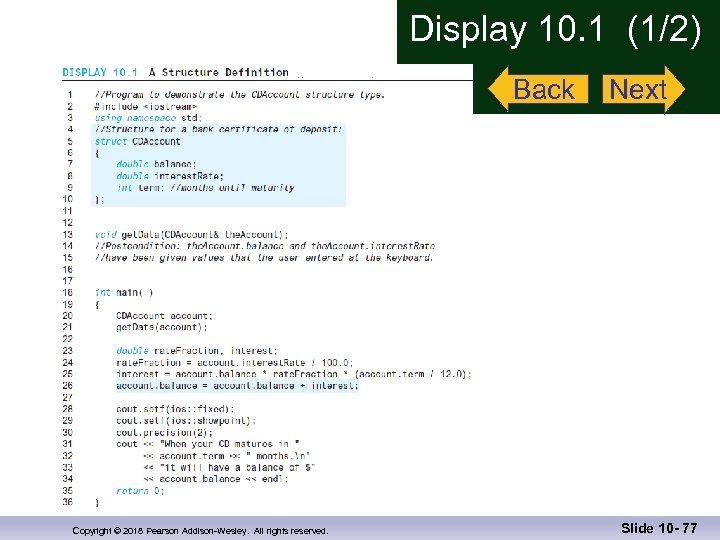The image size is (720, 540).
Task: Click the line number 36
Action: click(x=68, y=502)
